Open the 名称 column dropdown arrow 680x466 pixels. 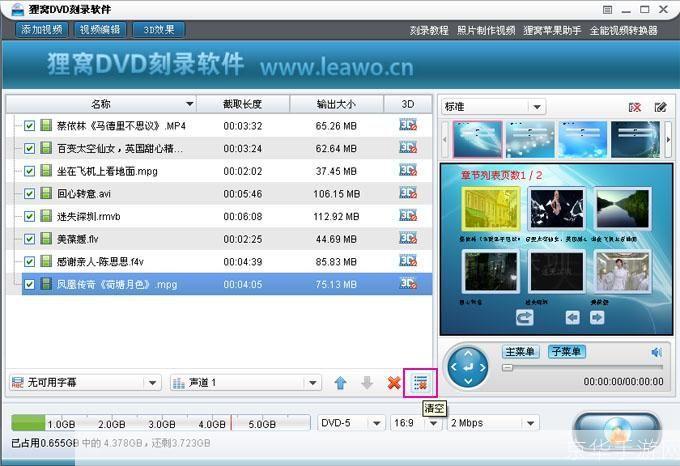[x=190, y=104]
